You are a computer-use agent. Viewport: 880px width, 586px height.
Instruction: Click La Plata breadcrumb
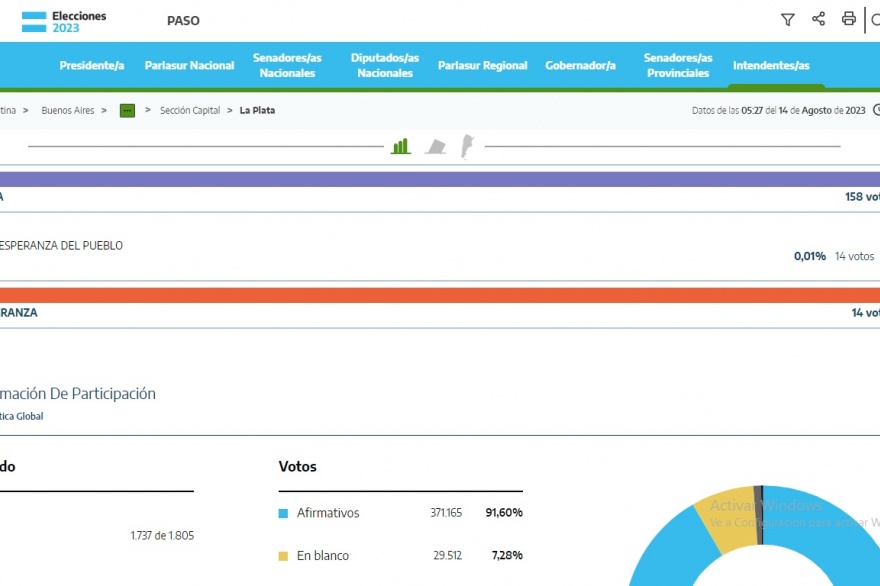(x=257, y=111)
